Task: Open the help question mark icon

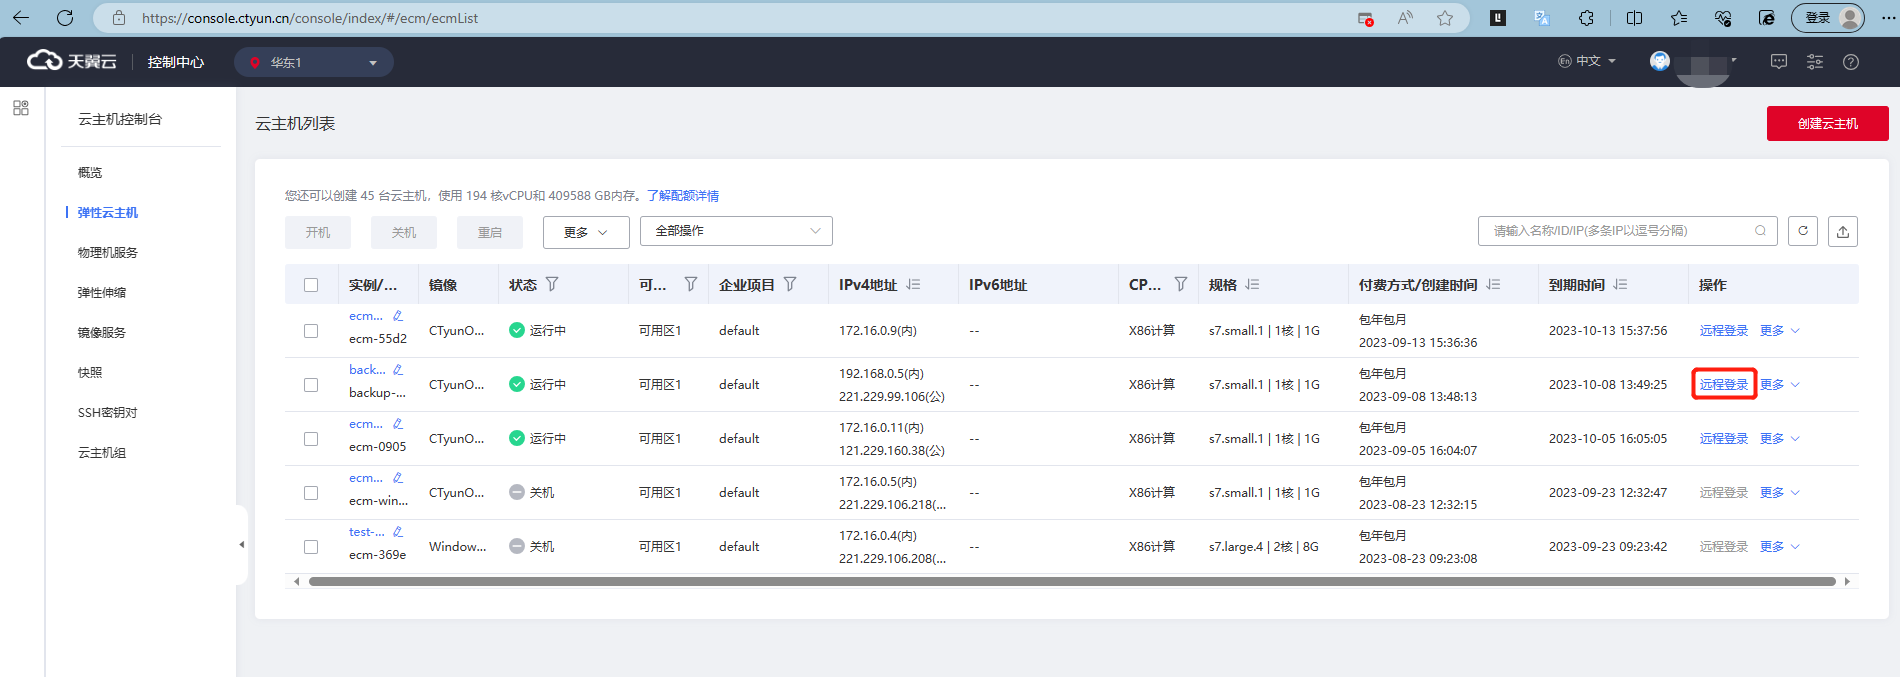Action: (x=1850, y=62)
